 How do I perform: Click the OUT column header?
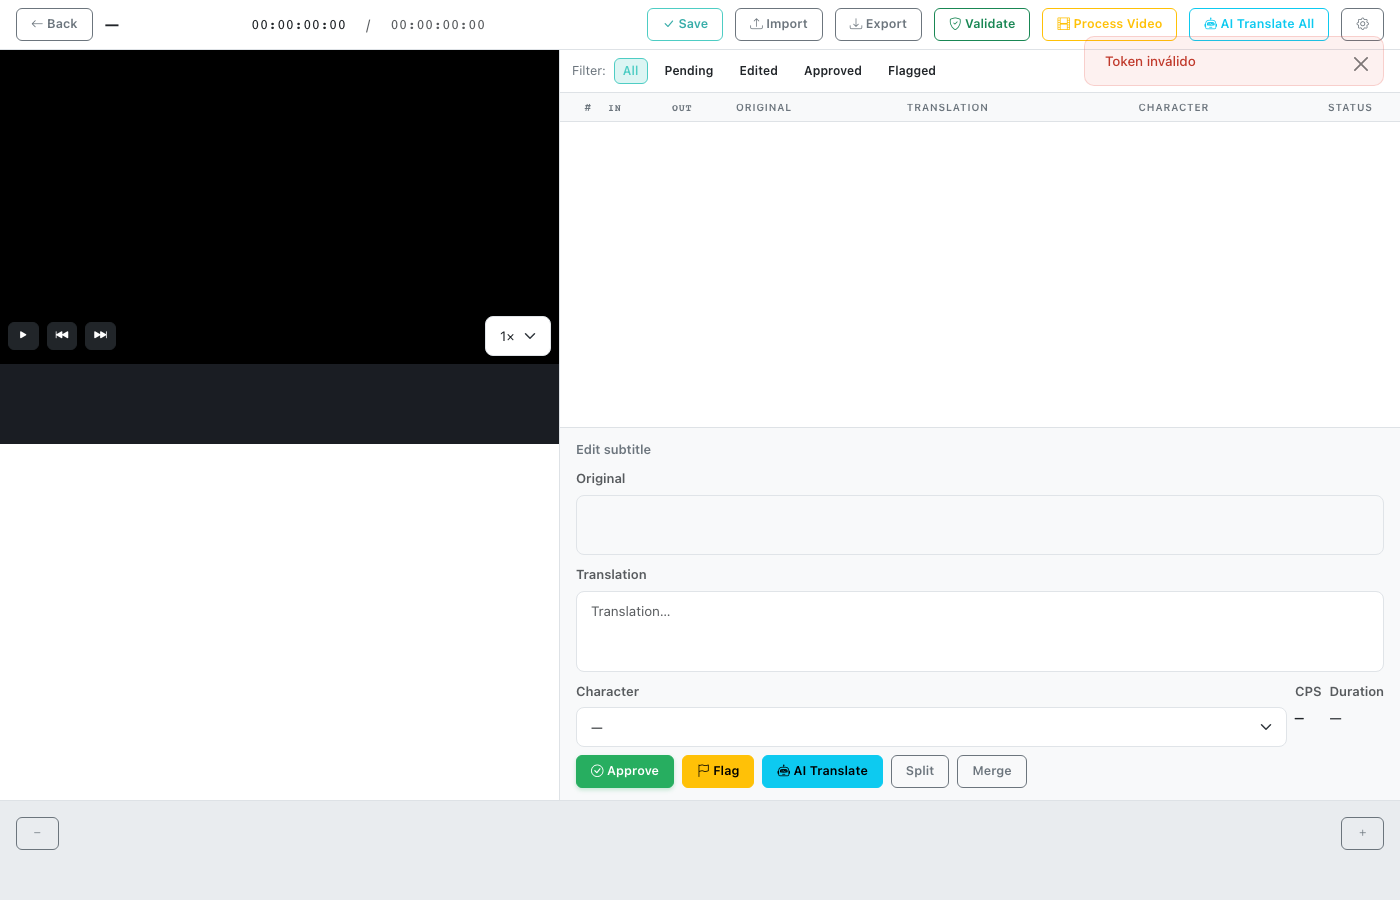click(682, 108)
